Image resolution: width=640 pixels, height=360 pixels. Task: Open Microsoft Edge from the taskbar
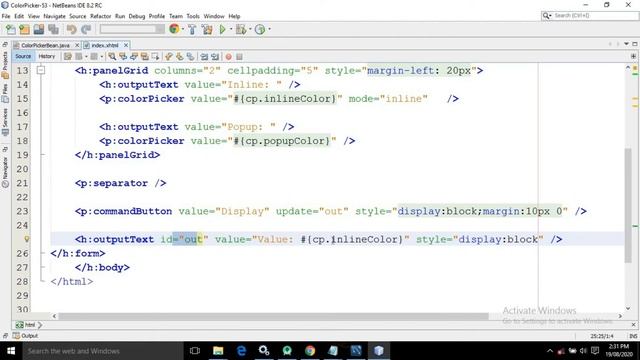pos(241,351)
